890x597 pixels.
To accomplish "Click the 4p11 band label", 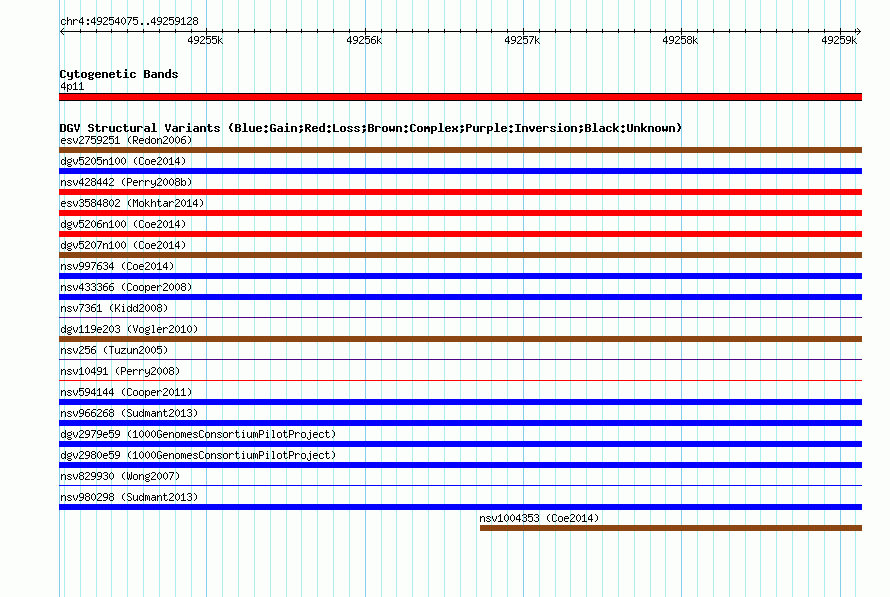I will click(x=72, y=86).
